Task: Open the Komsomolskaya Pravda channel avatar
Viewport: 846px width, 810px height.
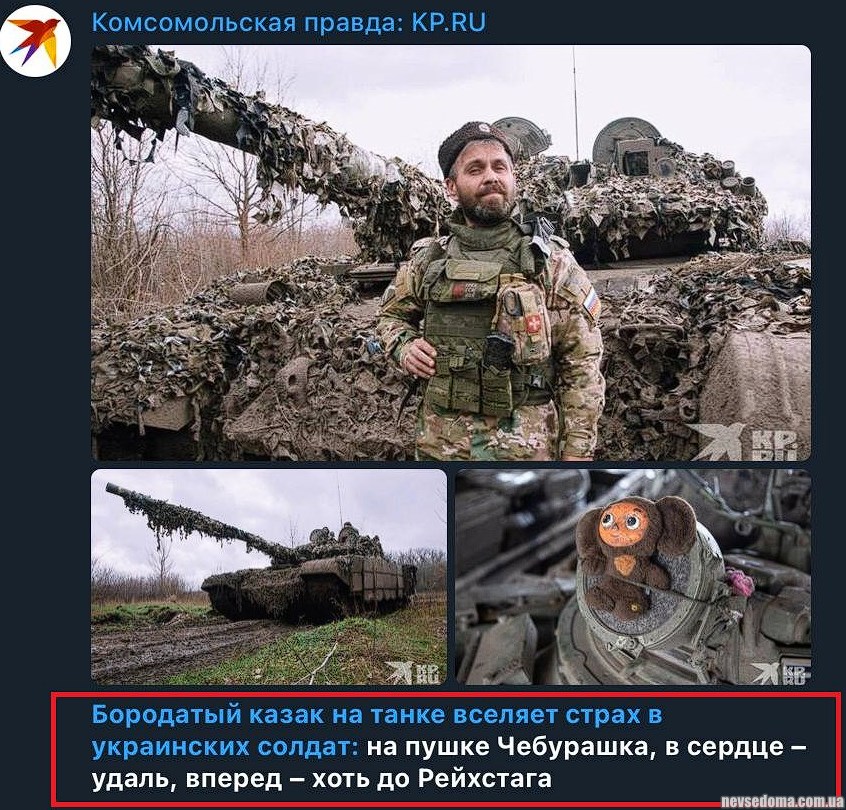Action: [36, 40]
